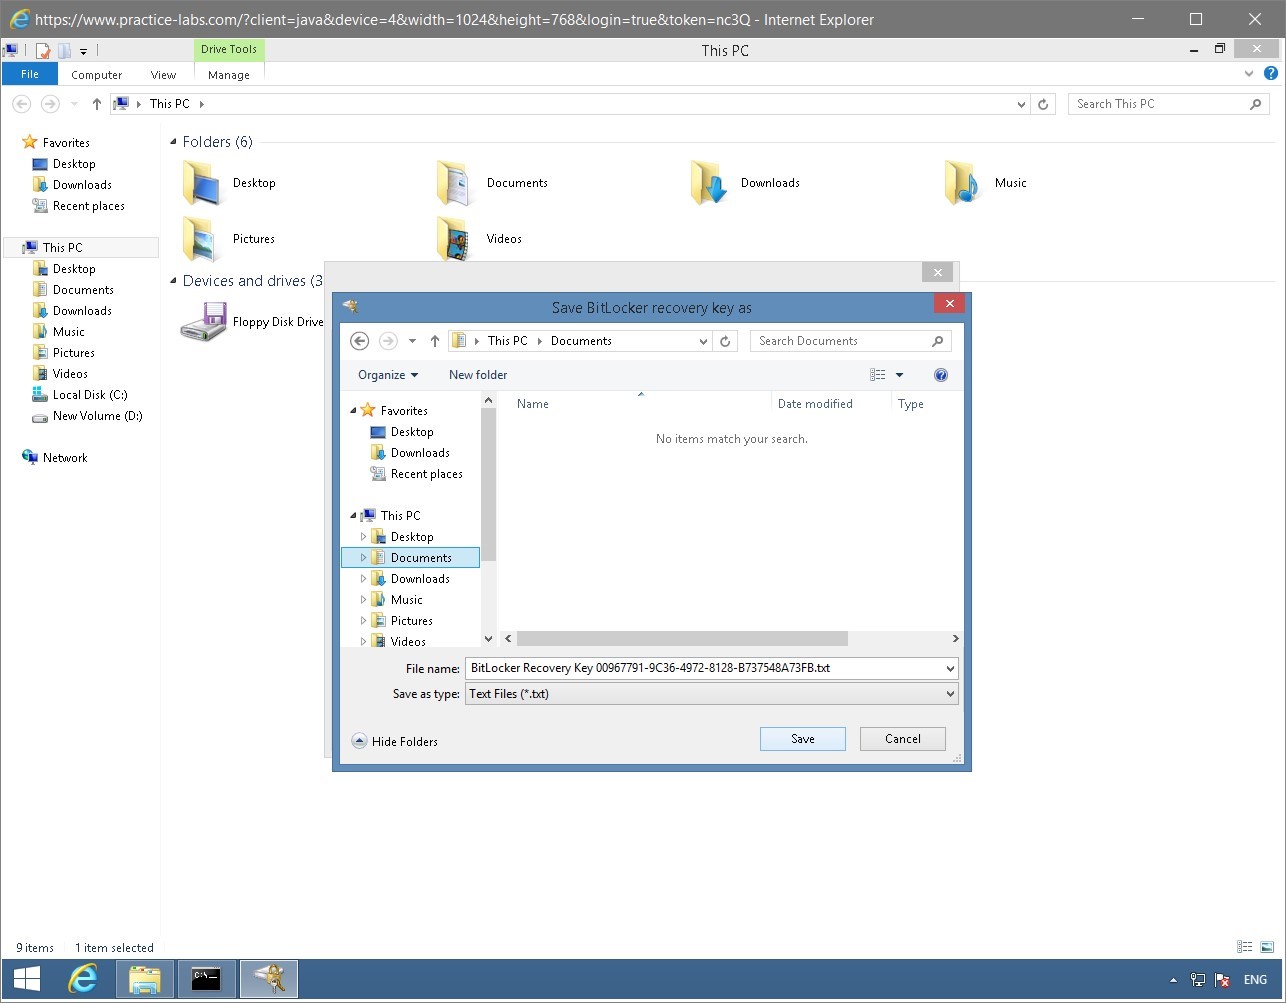Viewport: 1286px width, 1003px height.
Task: Open Internet Explorer from the taskbar
Action: (83, 979)
